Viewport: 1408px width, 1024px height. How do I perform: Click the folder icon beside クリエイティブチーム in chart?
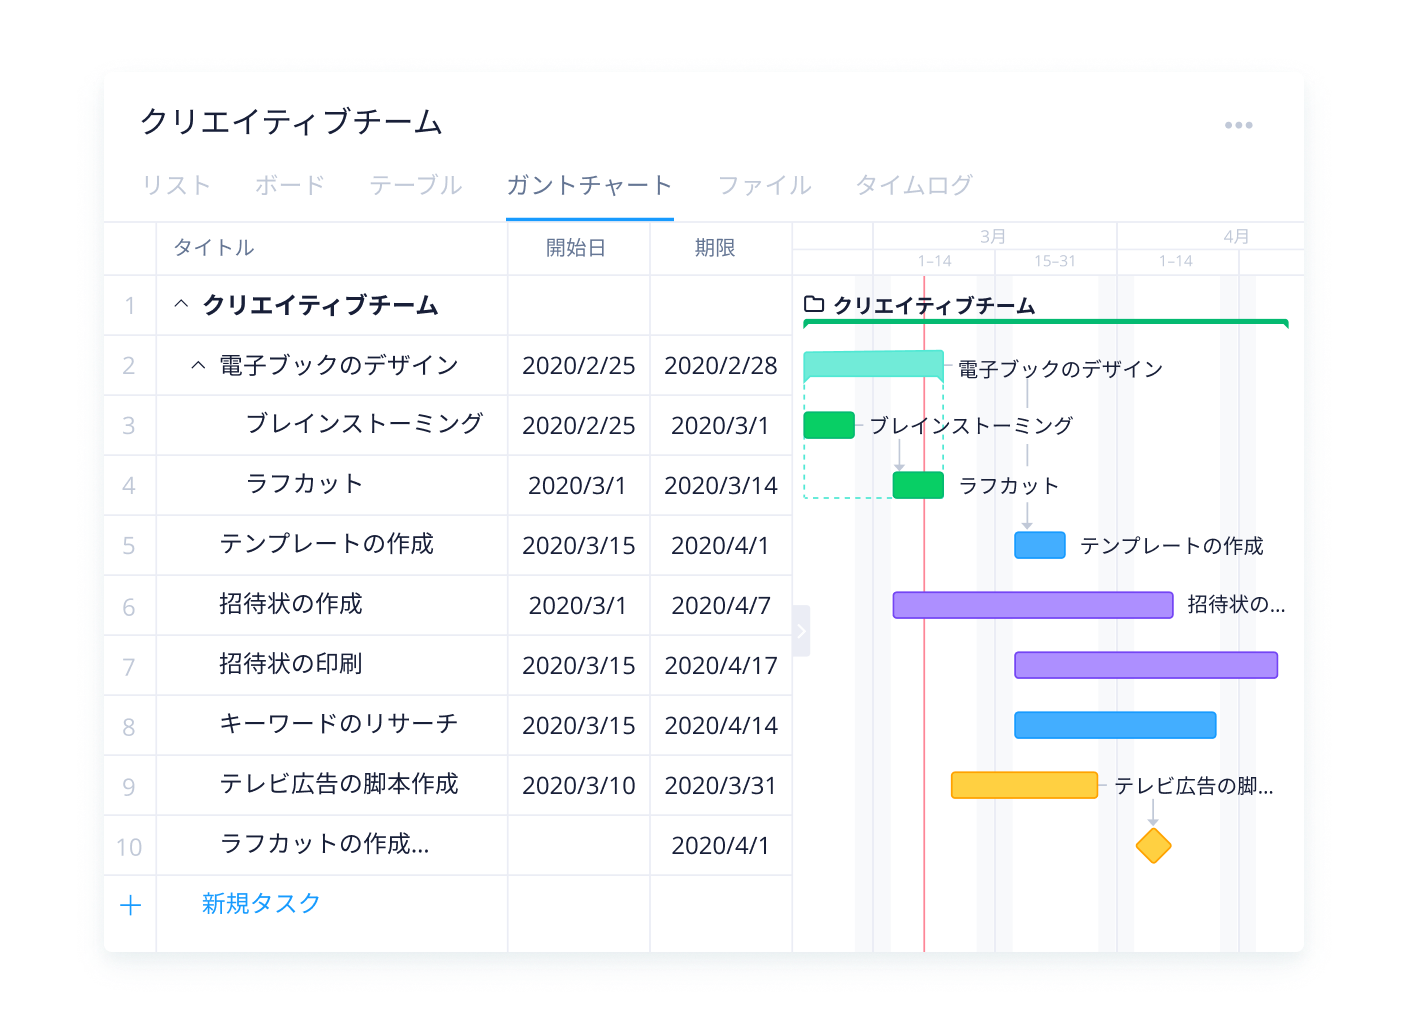pyautogui.click(x=814, y=304)
